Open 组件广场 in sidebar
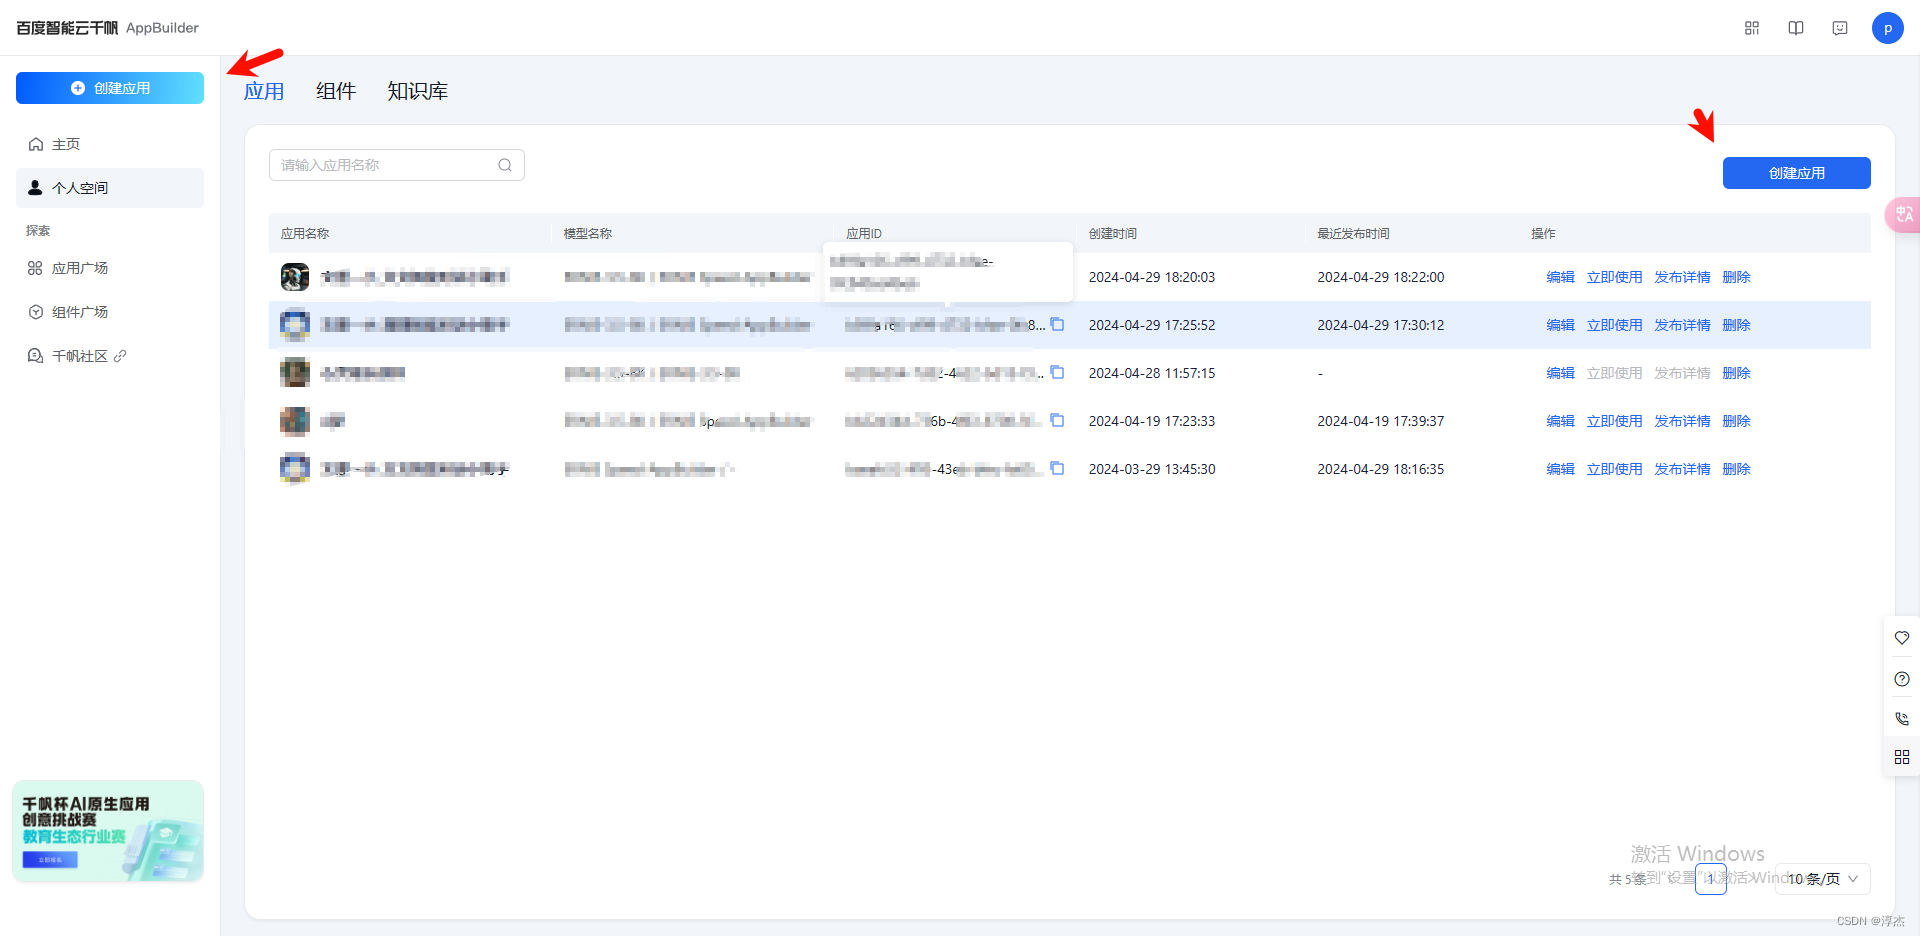This screenshot has width=1920, height=936. click(x=110, y=312)
